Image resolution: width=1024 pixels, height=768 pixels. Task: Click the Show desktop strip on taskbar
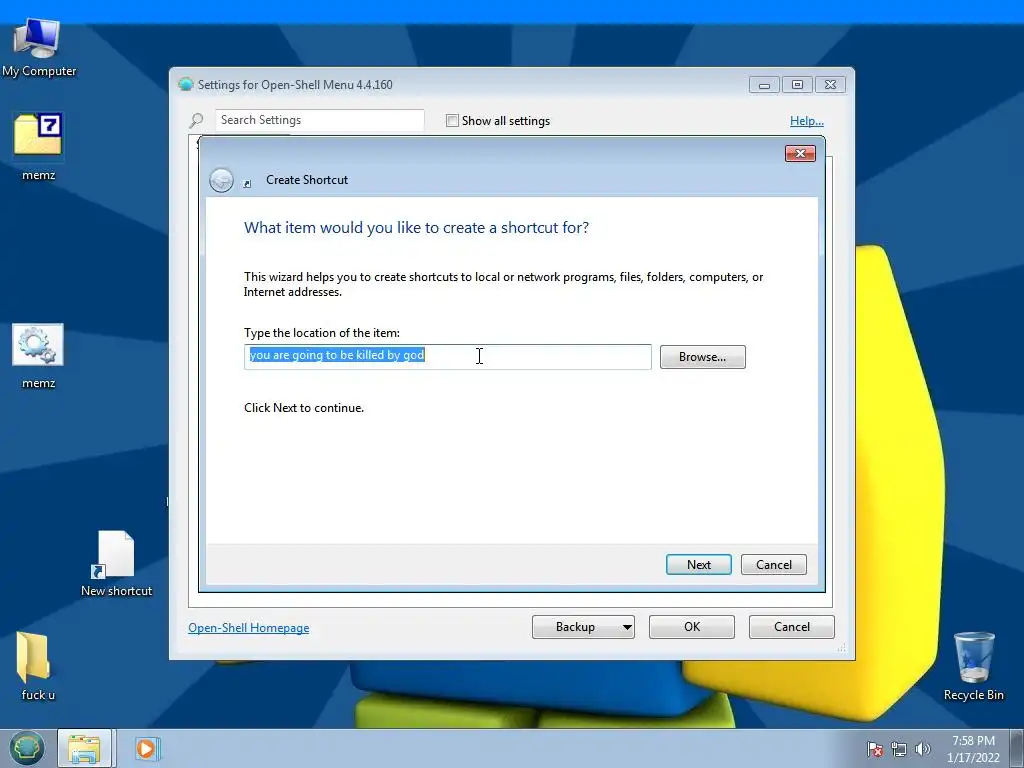pyautogui.click(x=1017, y=748)
